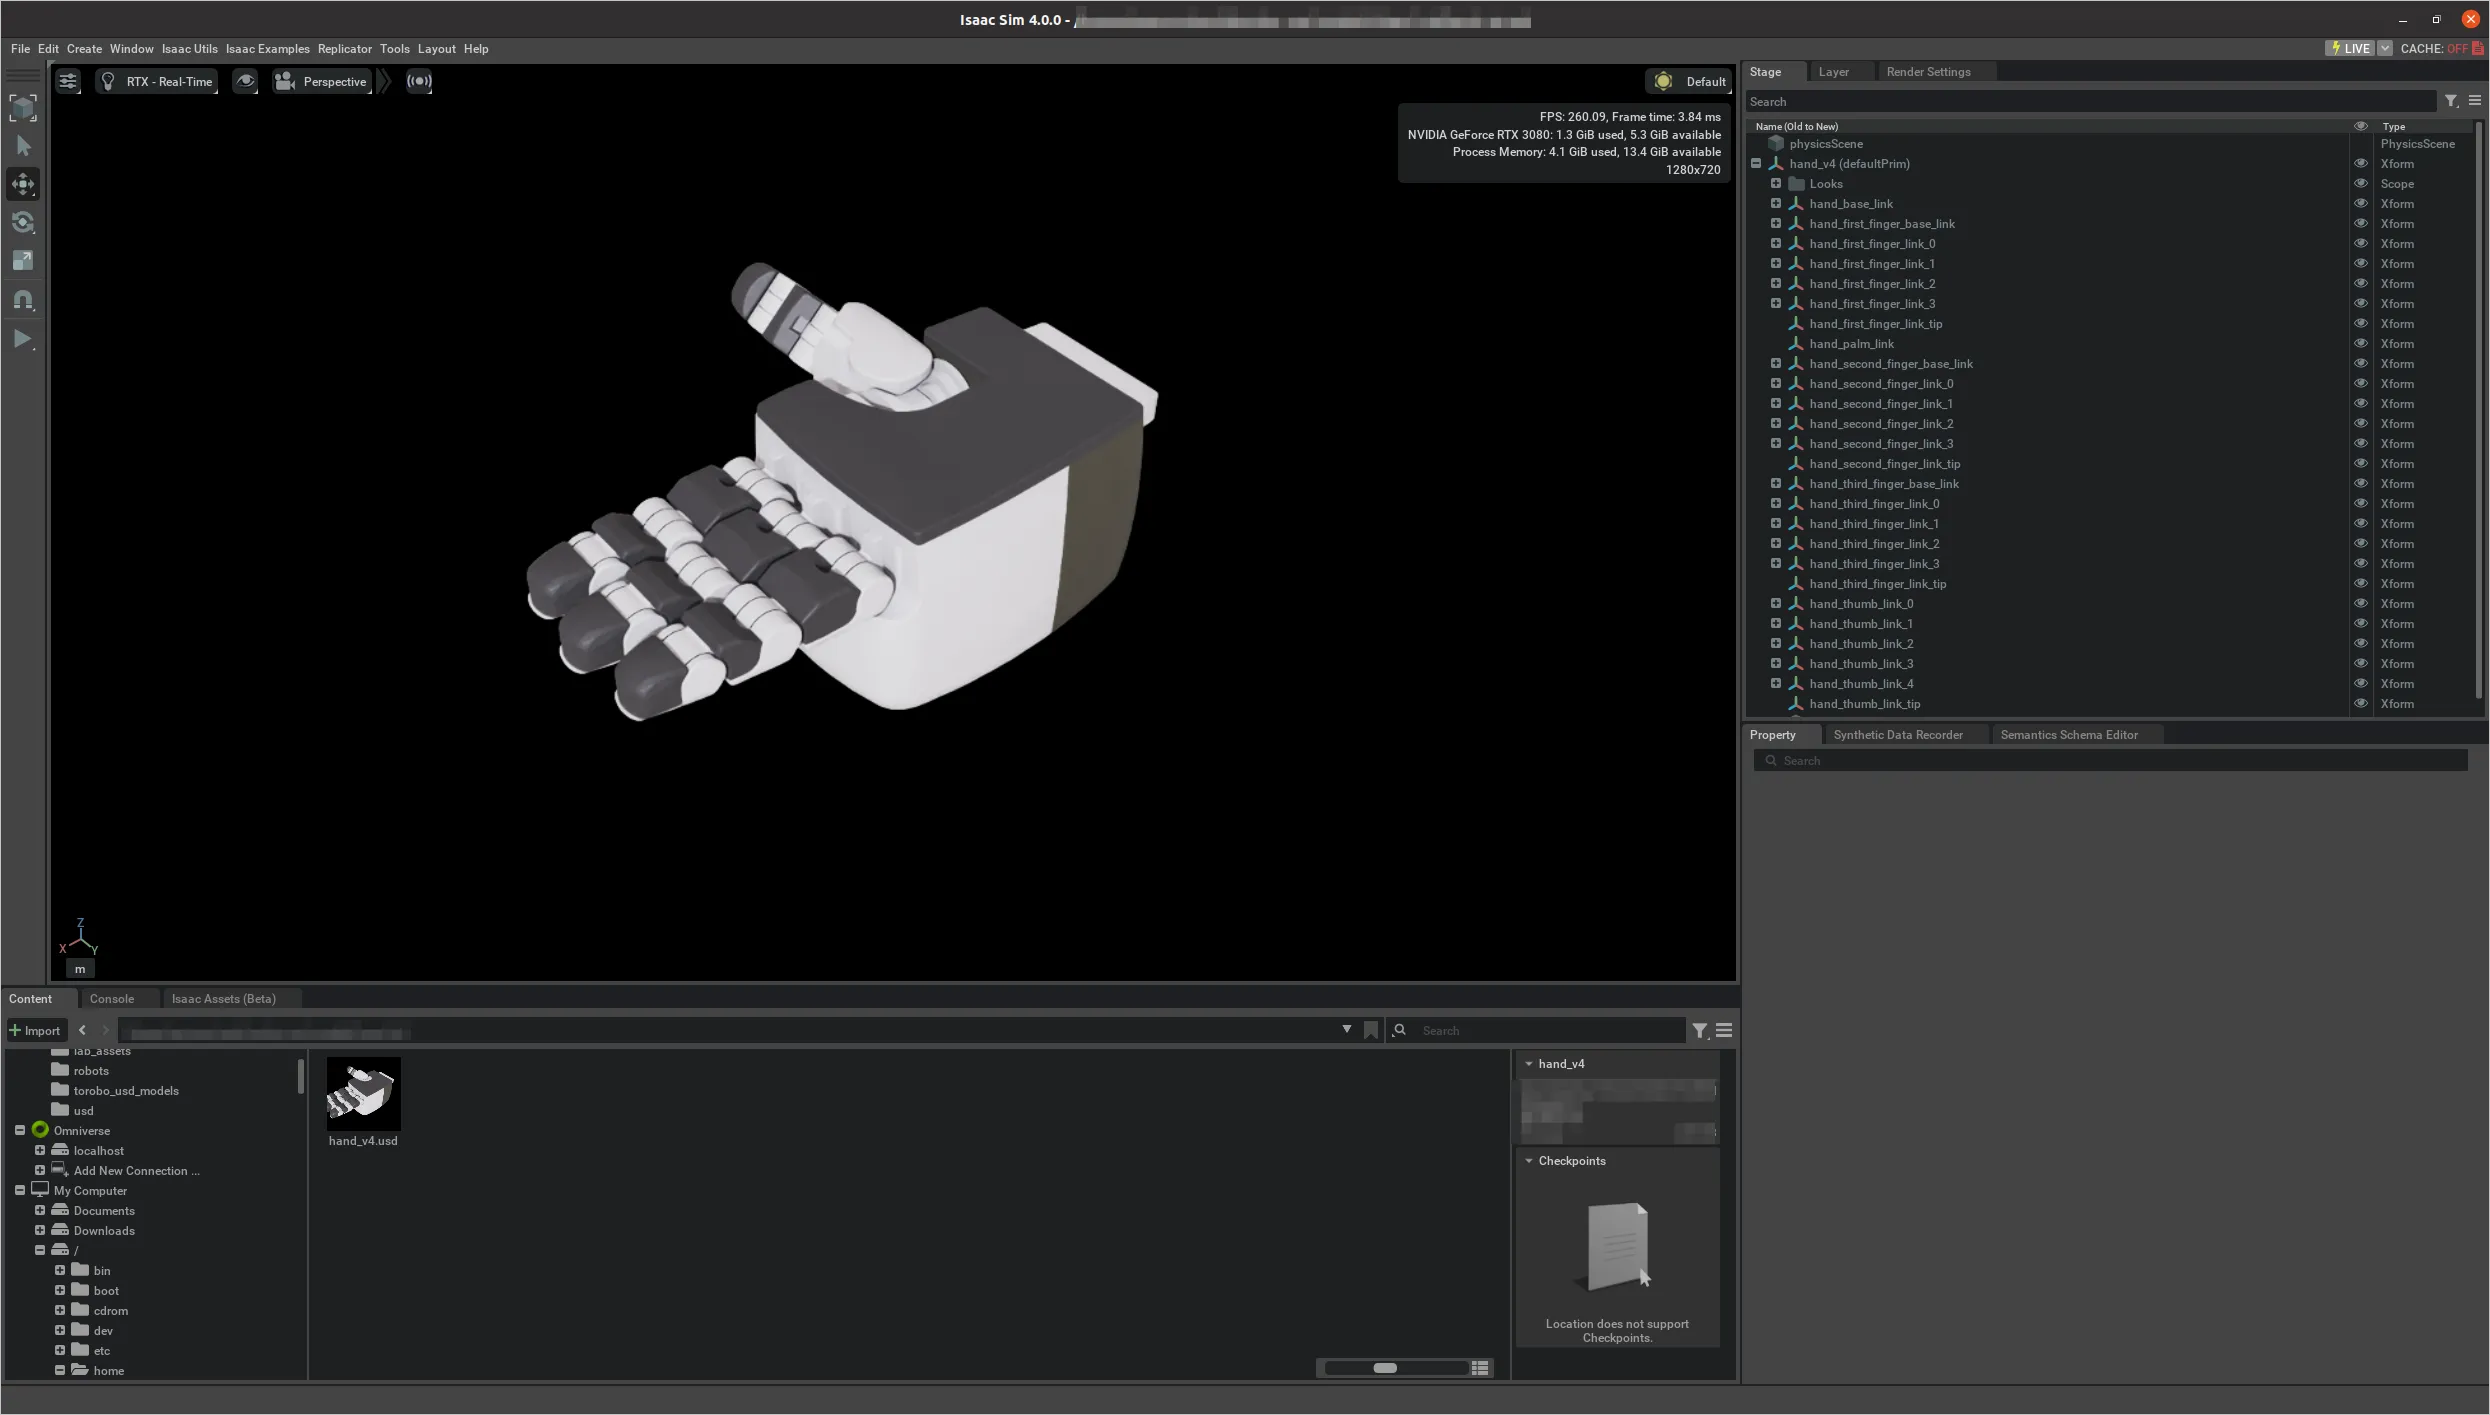Toggle visibility of hand_second_finger_link_2
Viewport: 2490px width, 1415px height.
click(2361, 424)
